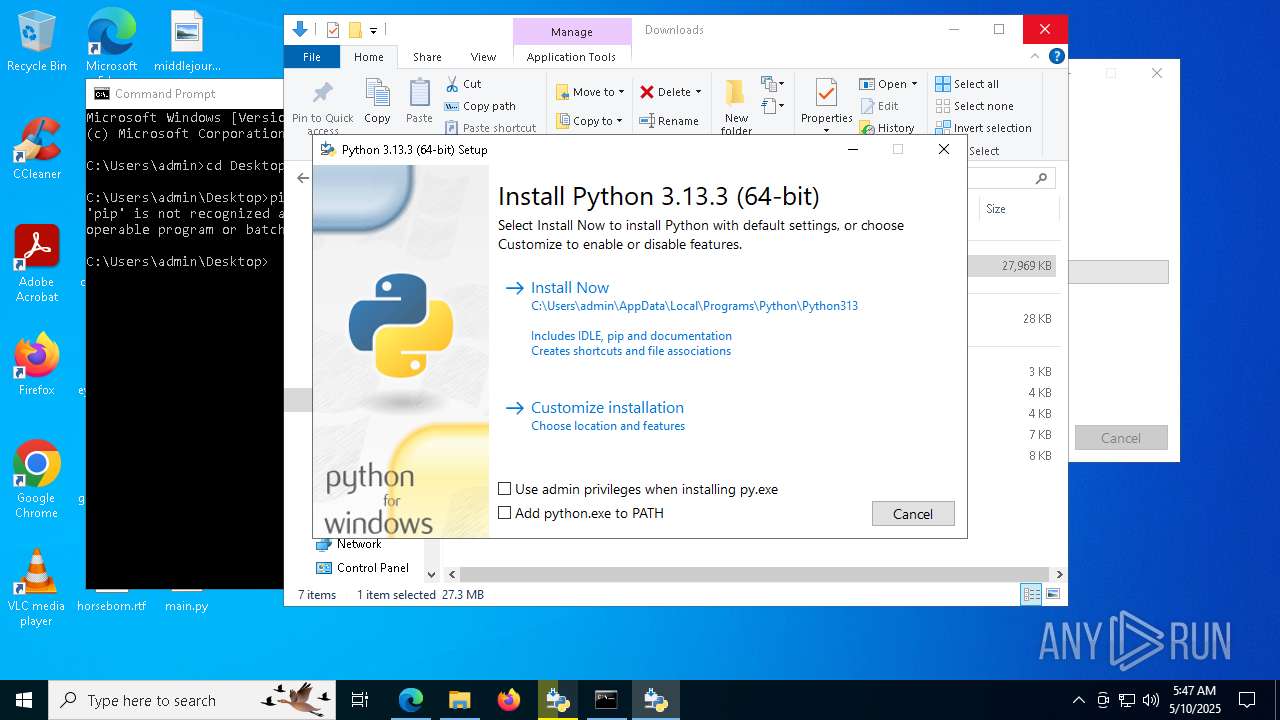Click Properties icon in Quick Access Toolbar
Viewport: 1280px width, 720px height.
[x=333, y=30]
